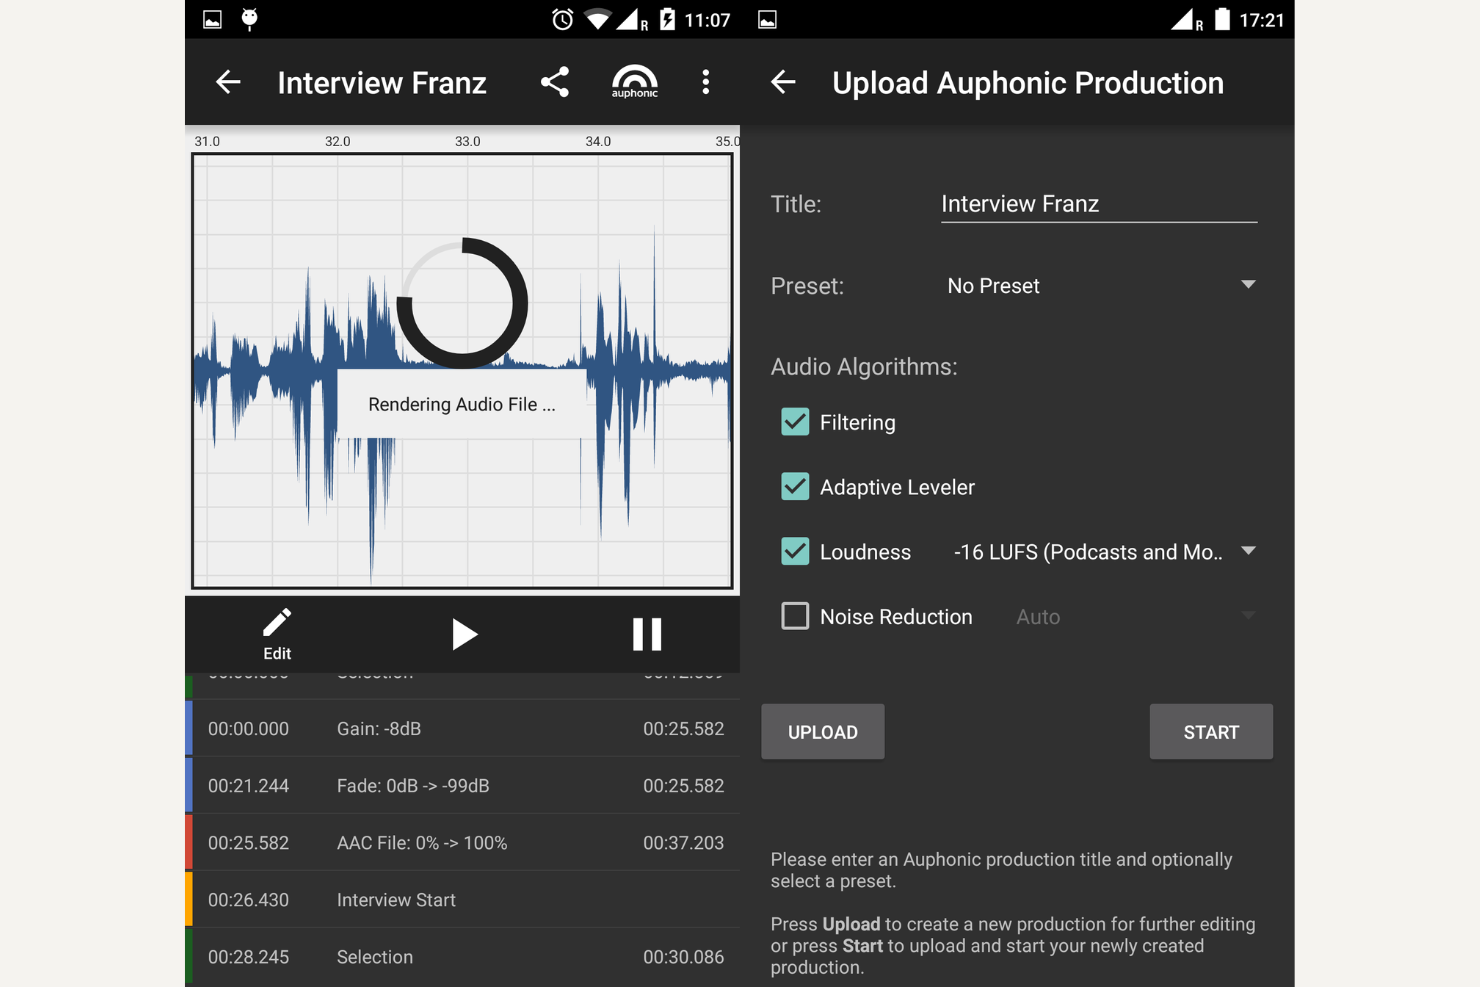Enable Noise Reduction
The height and width of the screenshot is (987, 1480).
[x=795, y=616]
